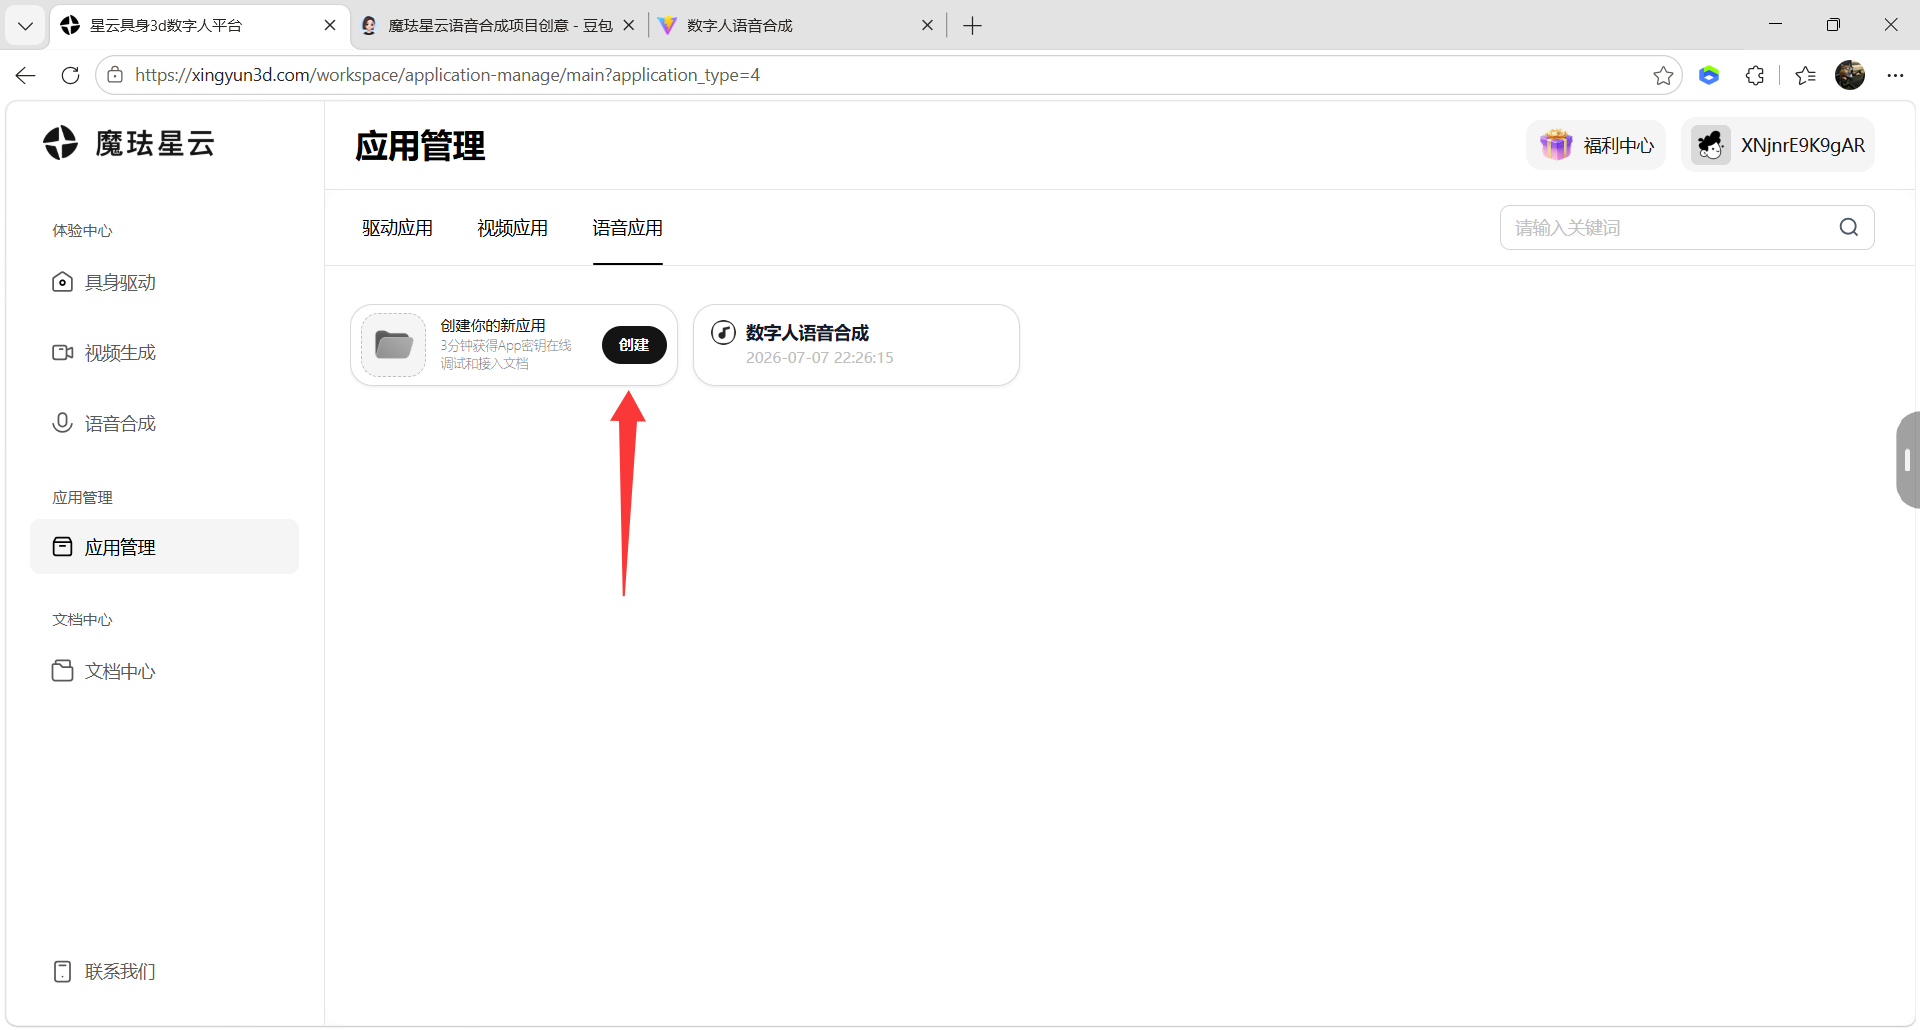Click the timestamp 2026-07-07 22:26:15

[820, 358]
